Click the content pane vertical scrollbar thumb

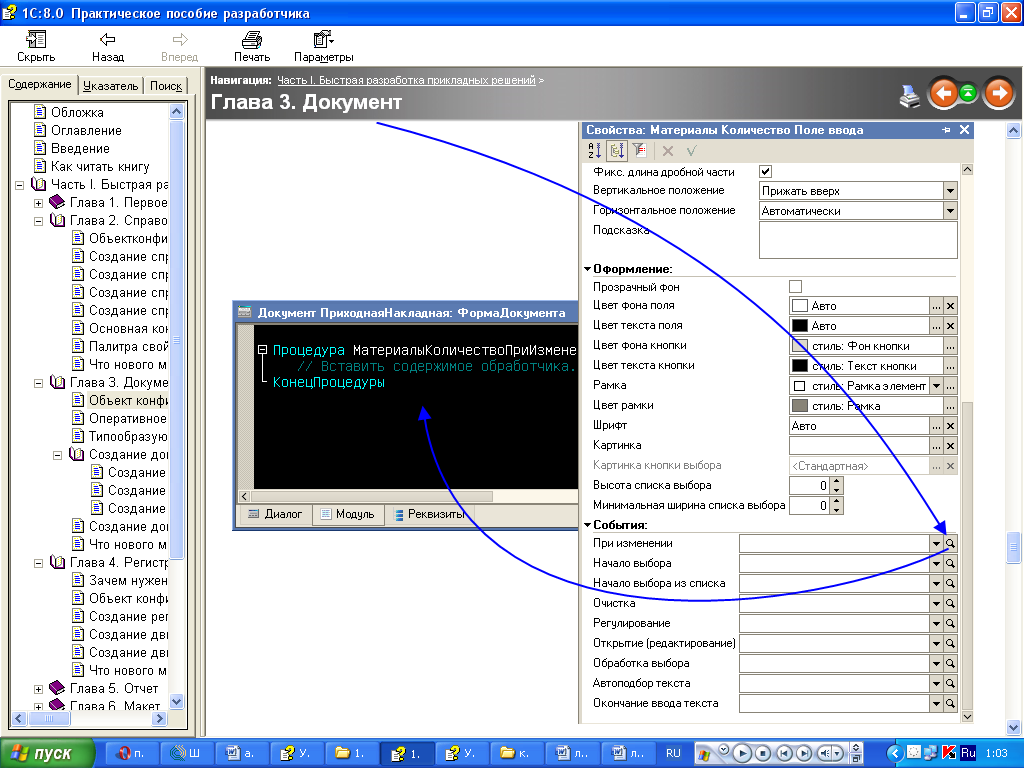[x=1014, y=545]
